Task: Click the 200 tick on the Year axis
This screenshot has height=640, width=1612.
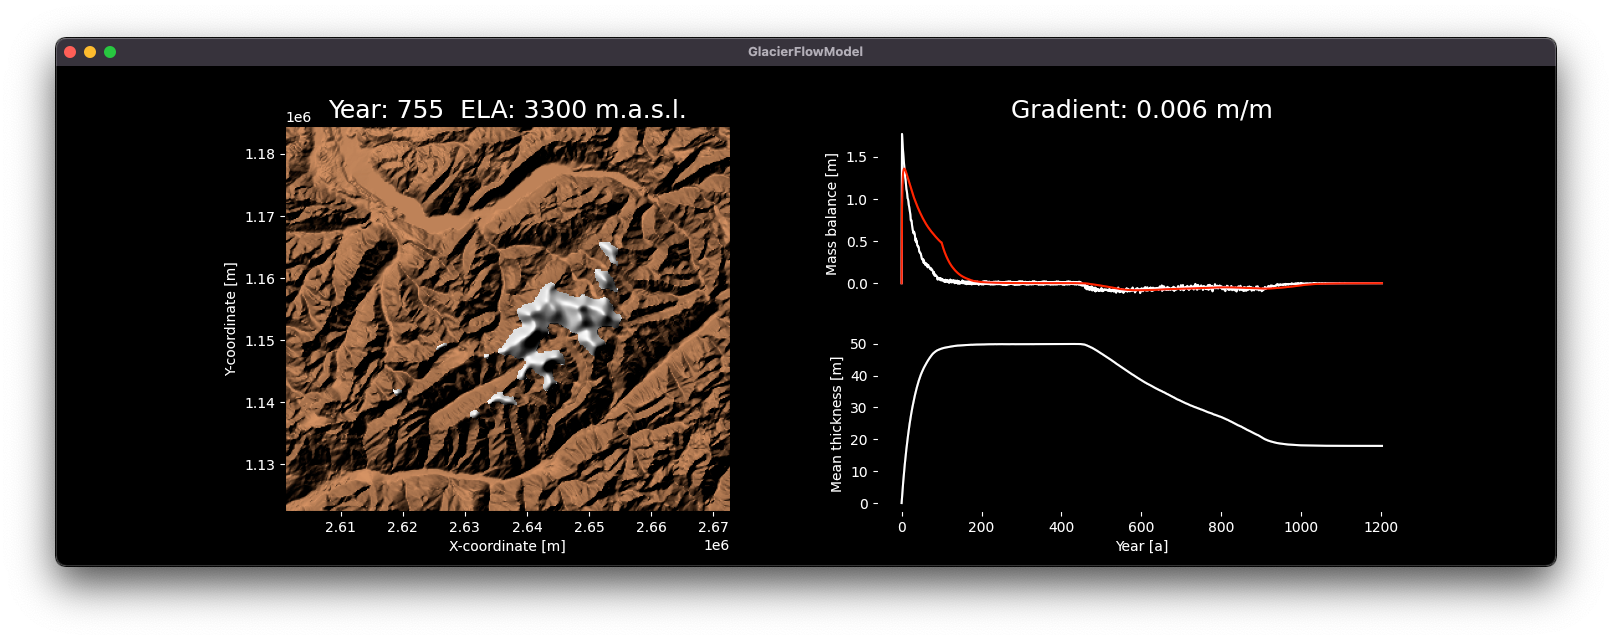Action: (x=981, y=527)
